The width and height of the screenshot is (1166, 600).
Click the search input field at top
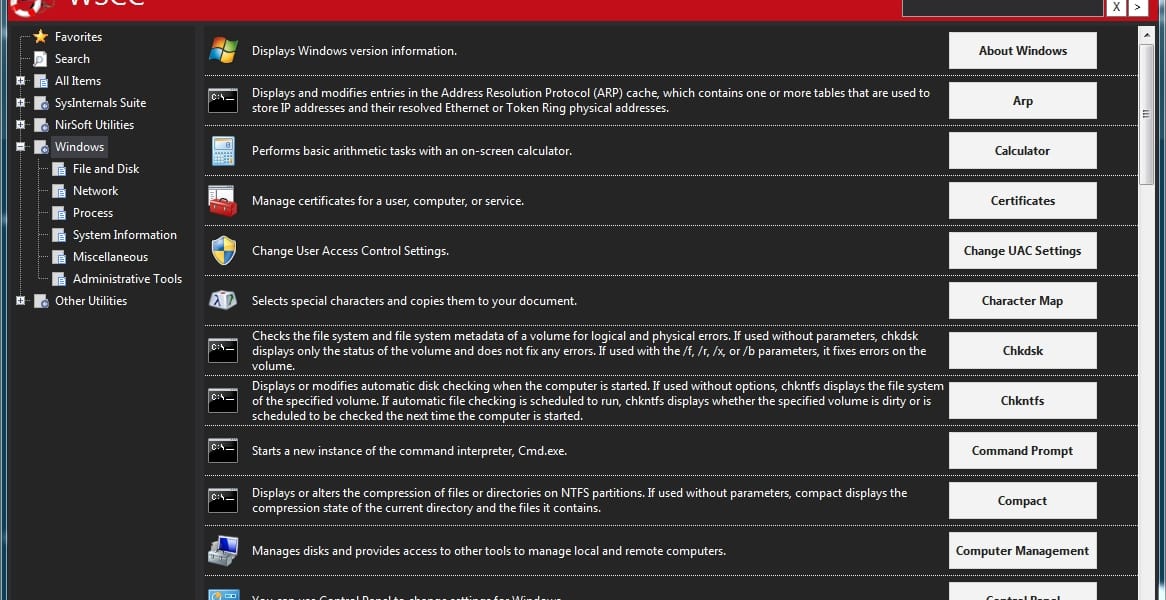1002,7
